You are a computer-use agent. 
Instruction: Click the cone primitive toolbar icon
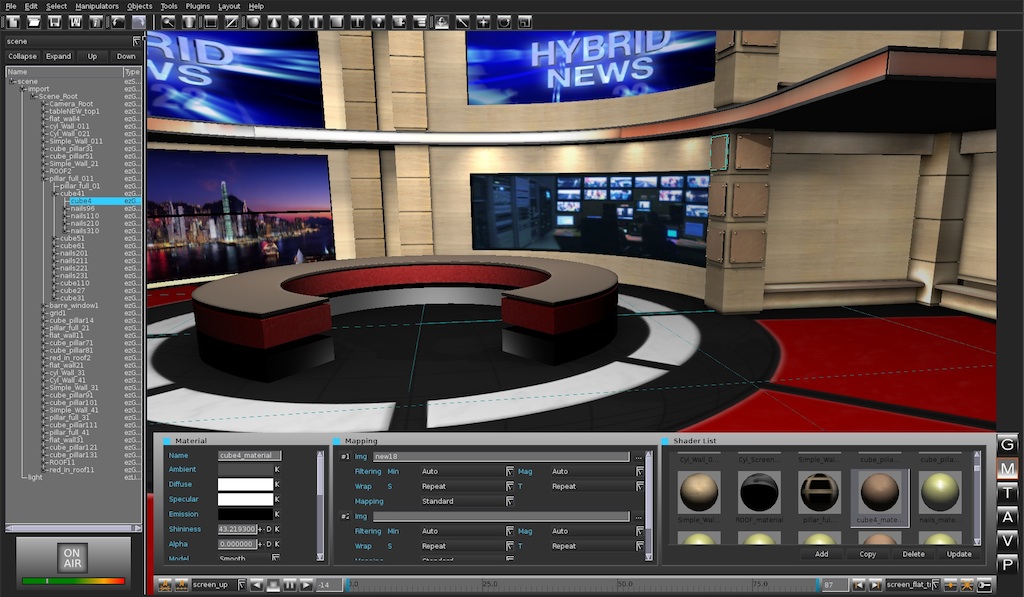pos(275,21)
